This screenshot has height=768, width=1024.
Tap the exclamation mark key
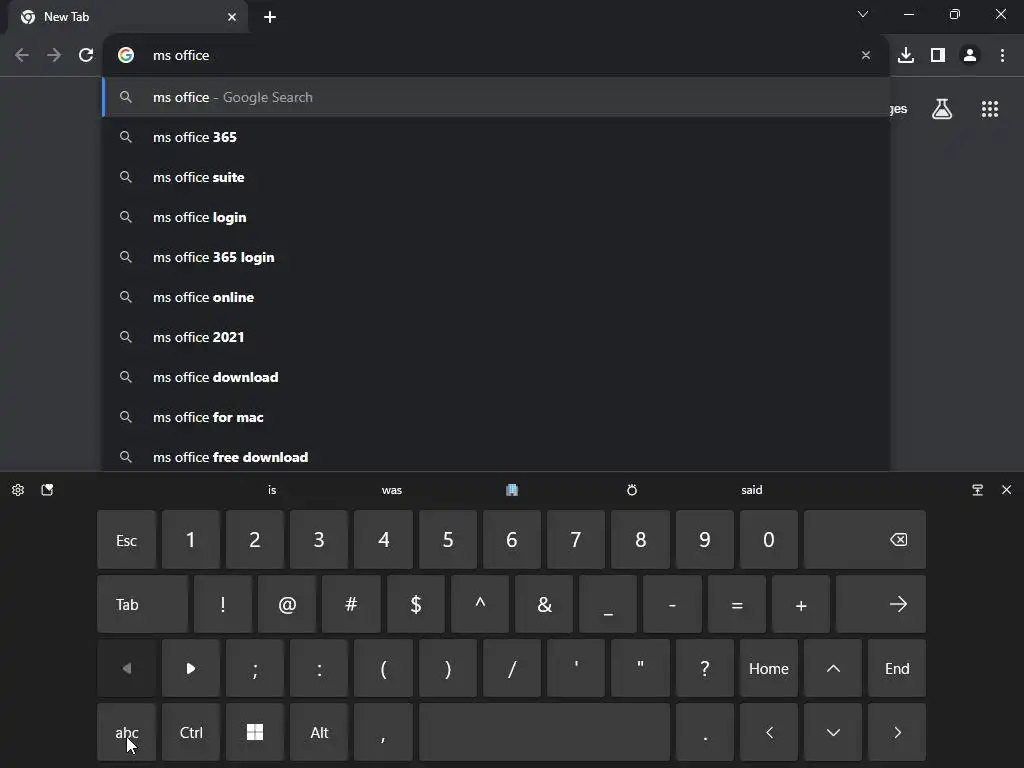coord(223,604)
